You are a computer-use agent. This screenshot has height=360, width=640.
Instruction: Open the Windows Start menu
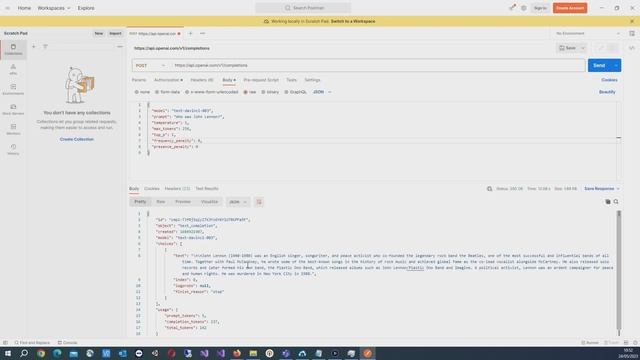[8, 353]
